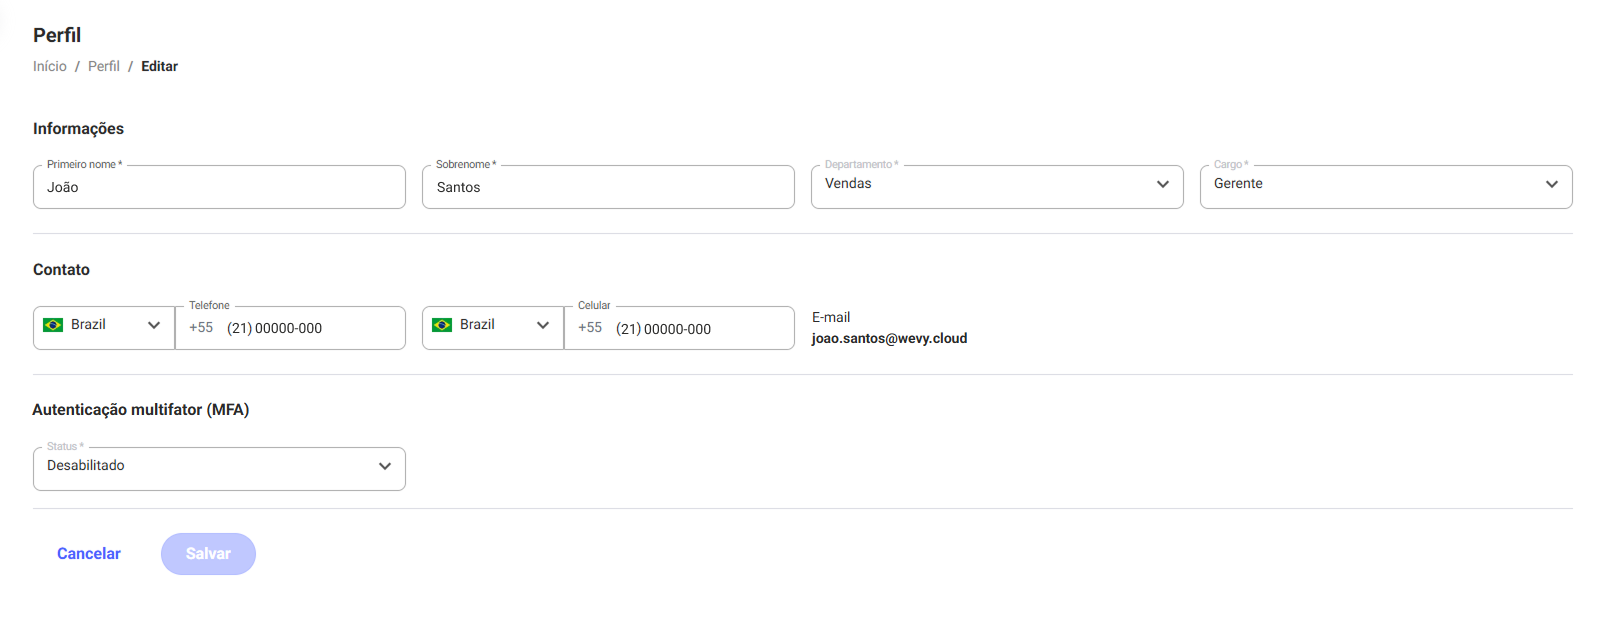Open the Departamento dropdown showing Vendas
This screenshot has height=640, width=1608.
(997, 187)
